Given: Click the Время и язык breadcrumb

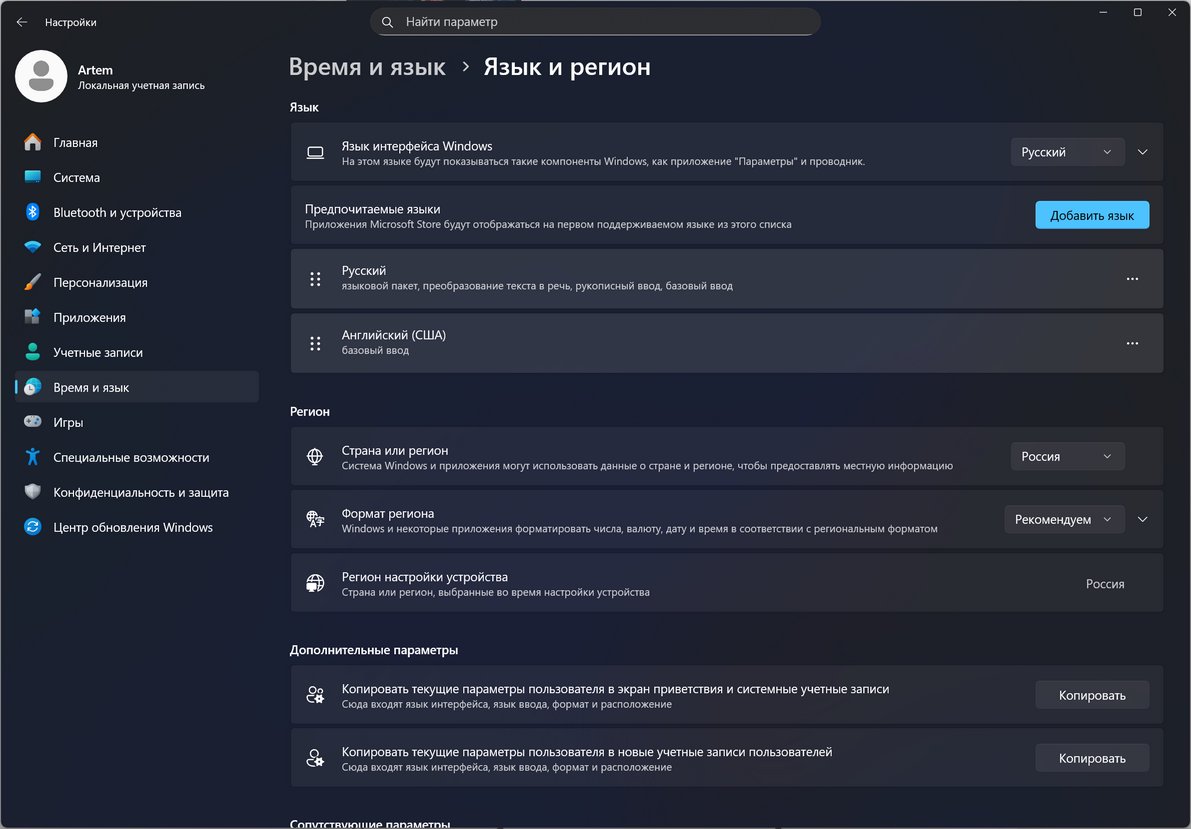Looking at the screenshot, I should click(x=366, y=67).
